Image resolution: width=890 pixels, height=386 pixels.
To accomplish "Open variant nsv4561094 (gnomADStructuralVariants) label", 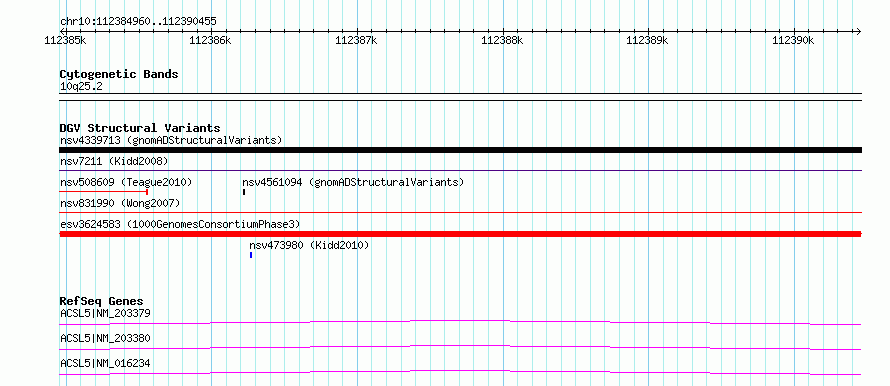I will (353, 182).
